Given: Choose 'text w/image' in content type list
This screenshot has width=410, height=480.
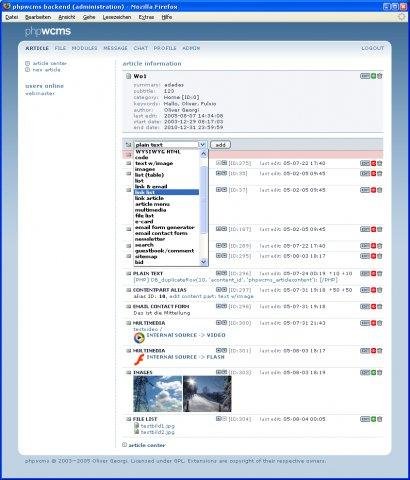Looking at the screenshot, I should pyautogui.click(x=154, y=163).
